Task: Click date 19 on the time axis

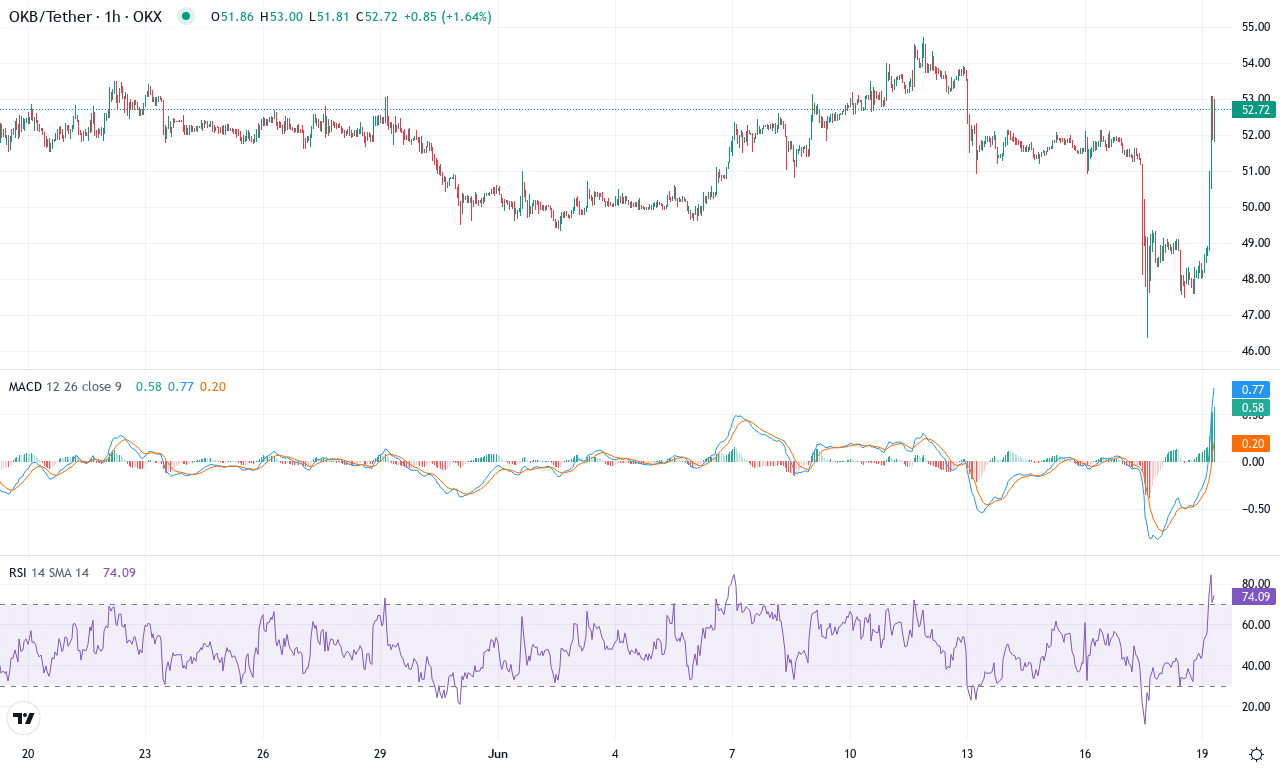Action: 1202,754
